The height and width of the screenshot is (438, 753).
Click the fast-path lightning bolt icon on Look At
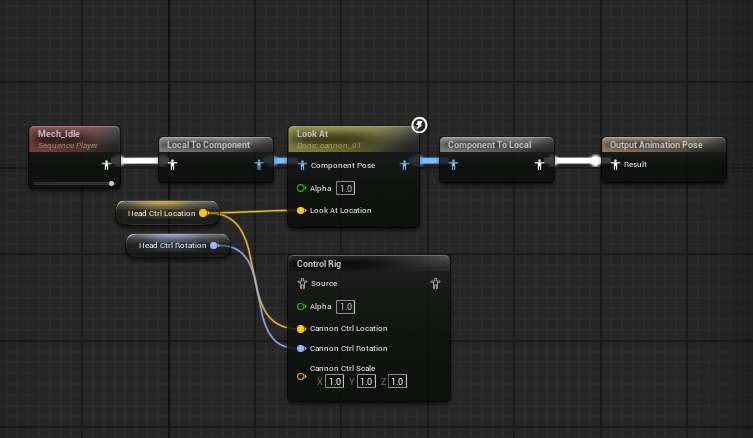420,125
